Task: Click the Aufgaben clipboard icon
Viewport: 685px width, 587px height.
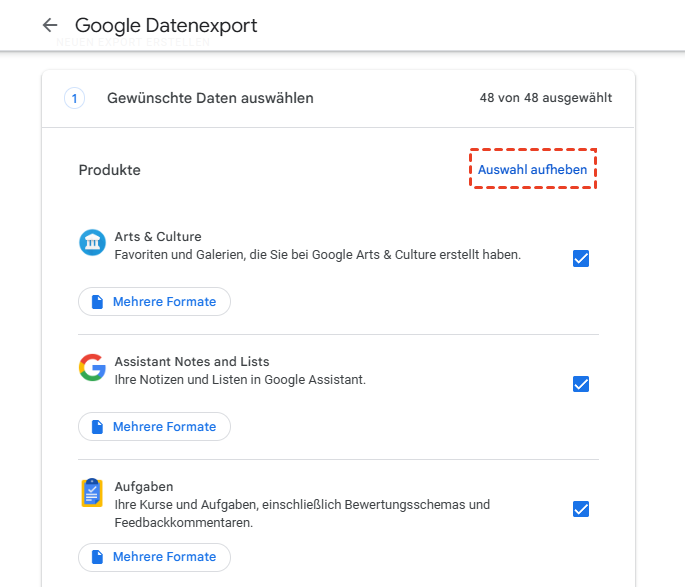Action: click(92, 493)
